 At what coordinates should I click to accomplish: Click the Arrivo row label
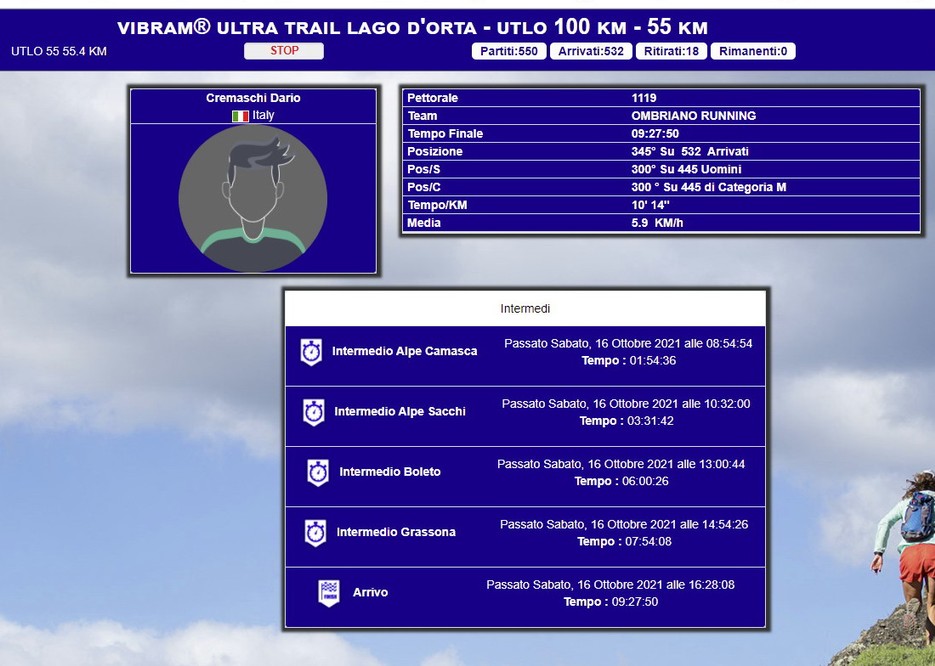click(x=370, y=592)
